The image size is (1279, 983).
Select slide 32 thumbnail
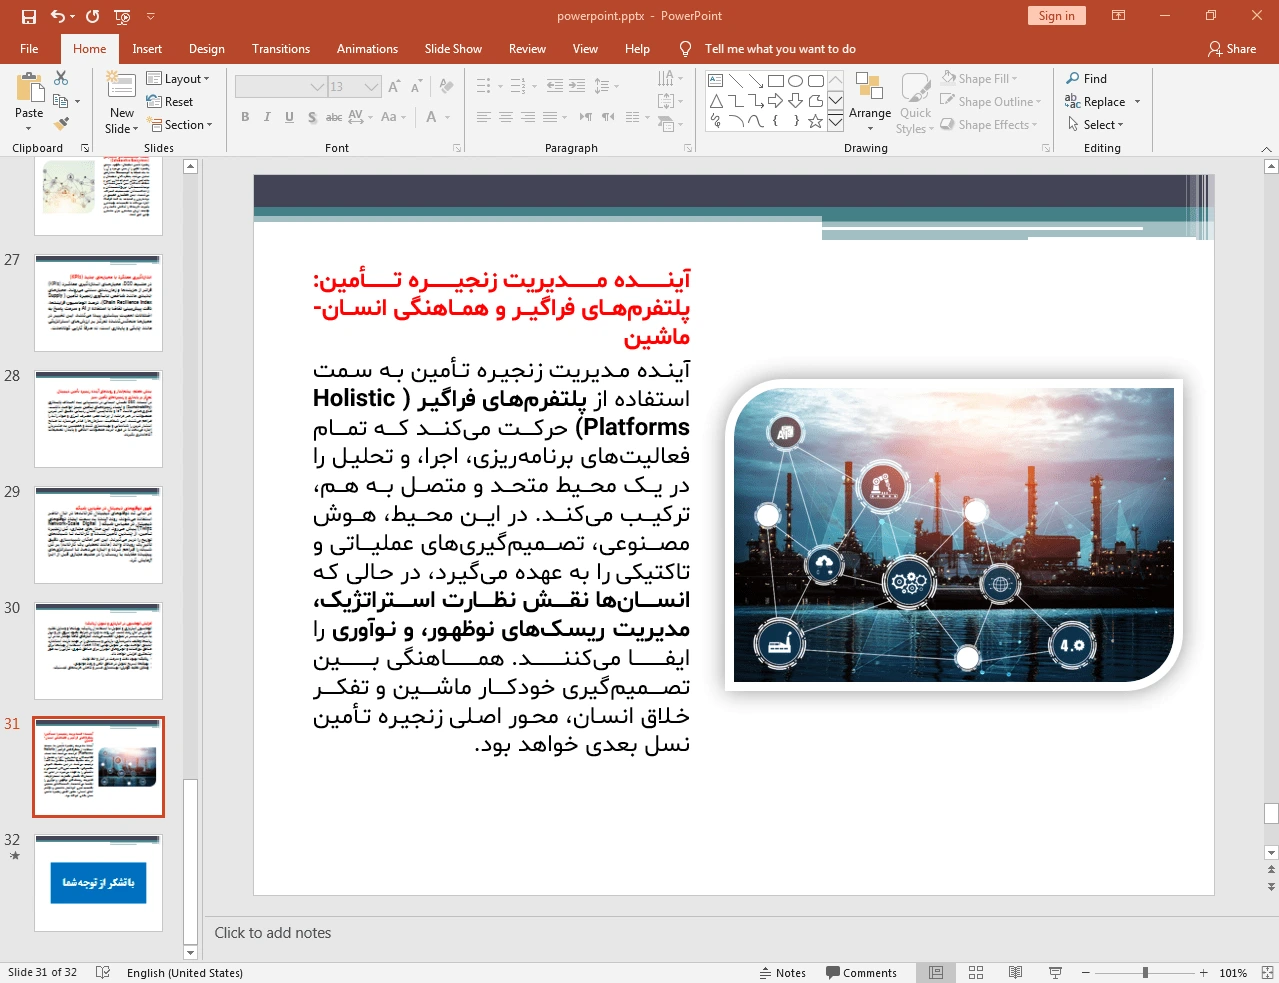click(x=98, y=883)
